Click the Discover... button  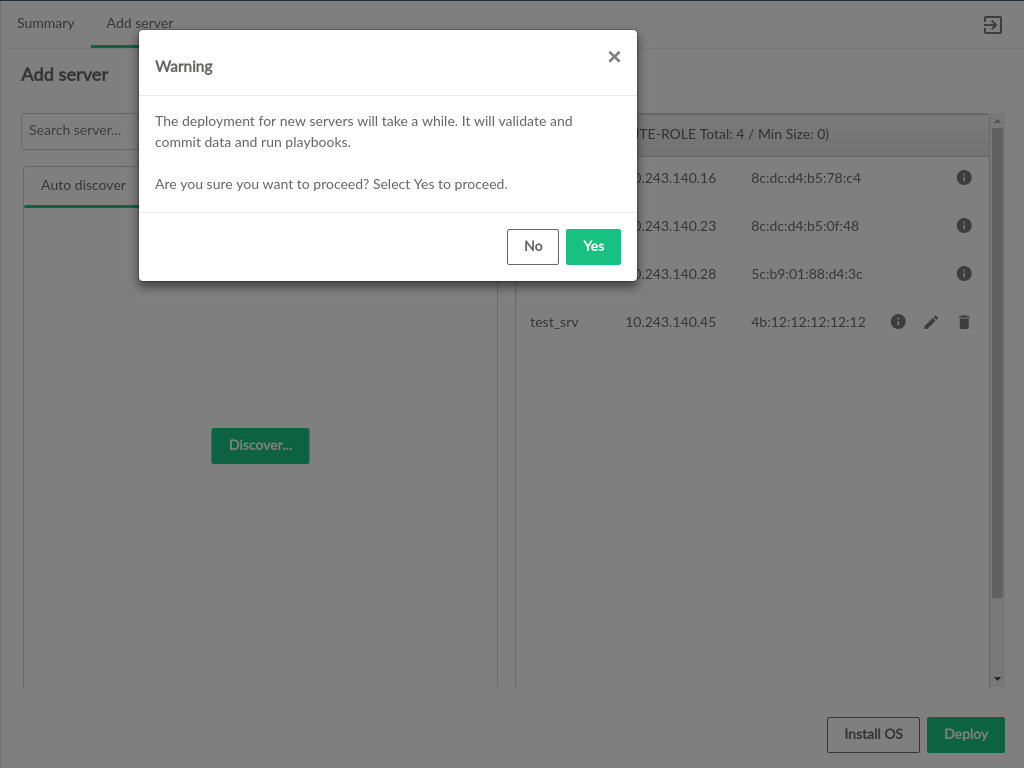[x=260, y=446]
